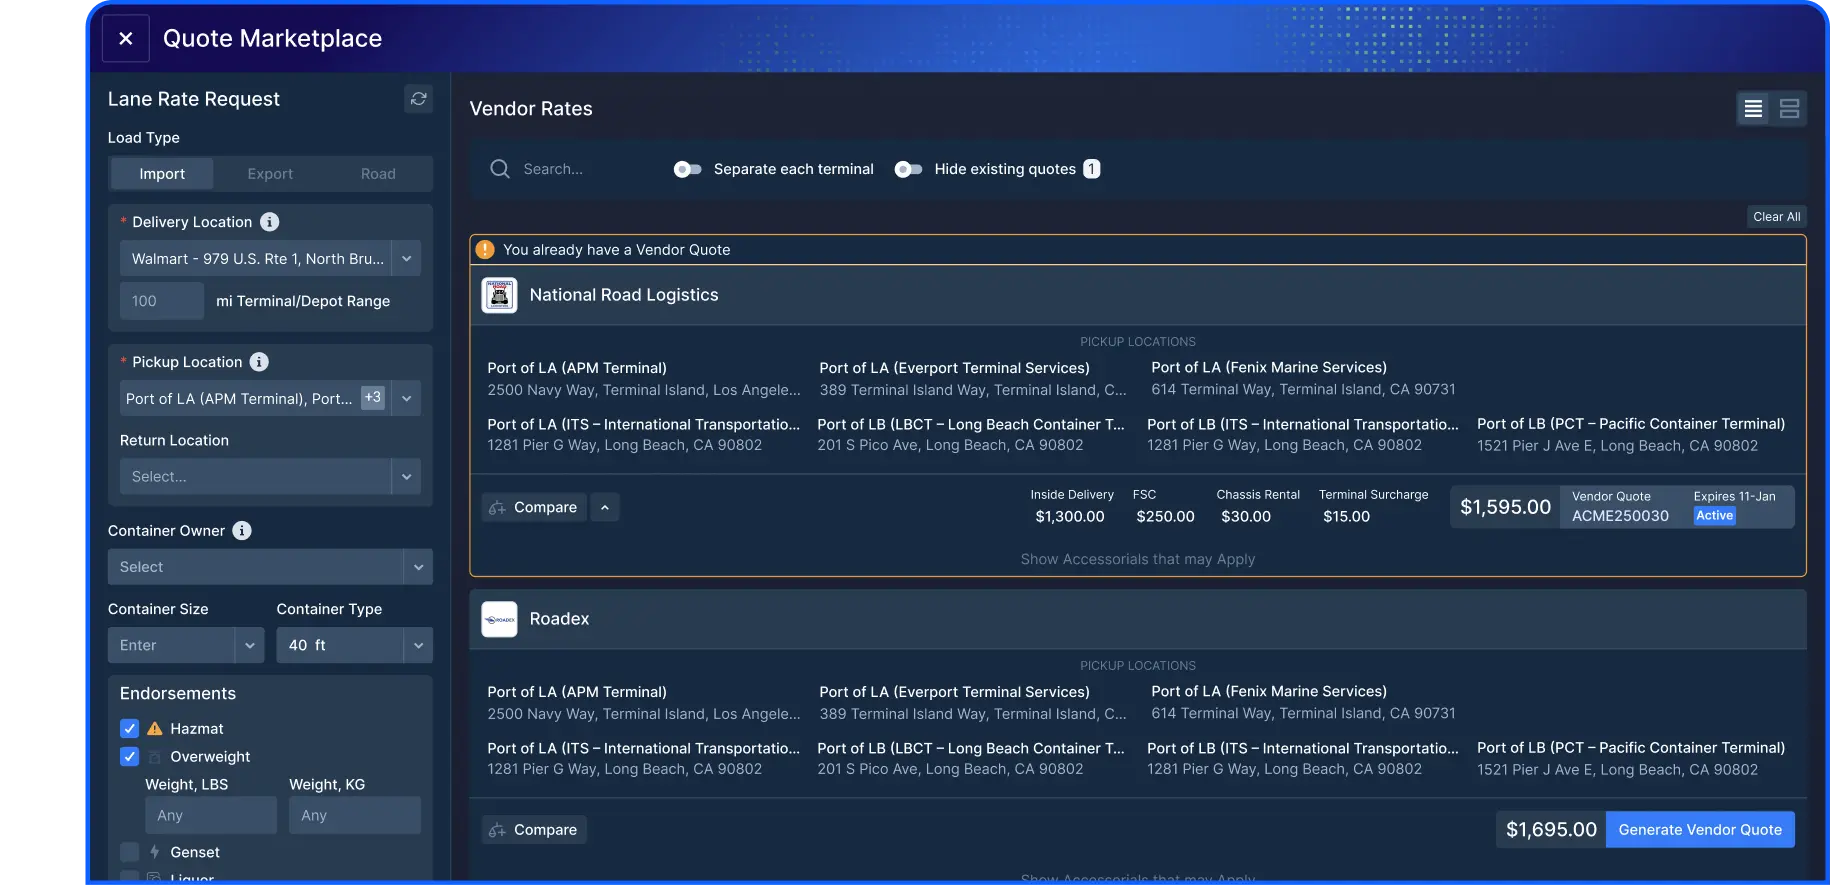Click the vendor quote warning icon

click(x=485, y=250)
